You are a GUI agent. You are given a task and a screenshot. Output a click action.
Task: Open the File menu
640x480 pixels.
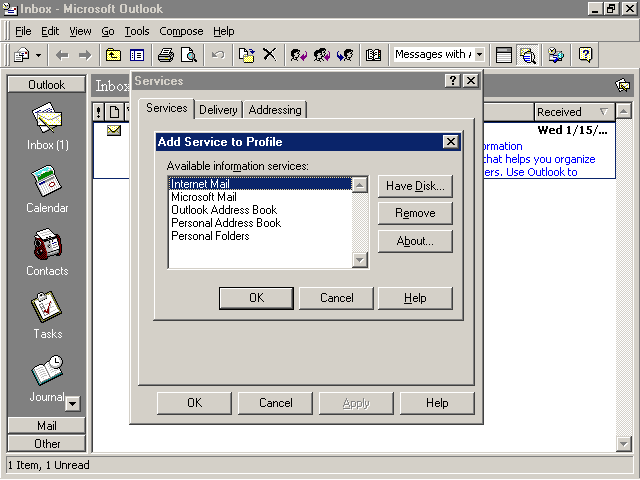tap(23, 31)
